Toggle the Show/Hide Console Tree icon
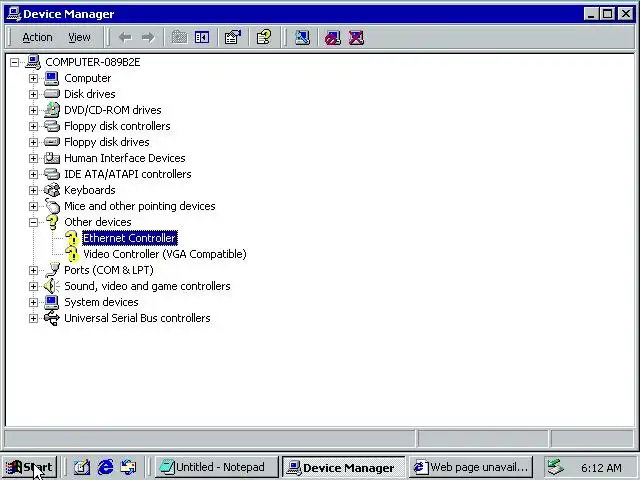 point(202,38)
